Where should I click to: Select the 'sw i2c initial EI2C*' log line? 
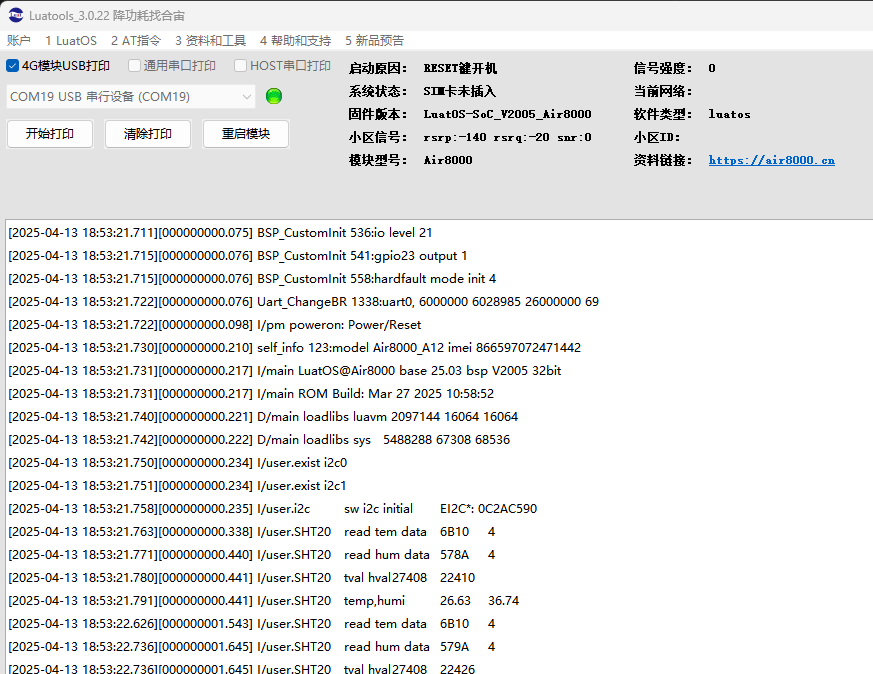[x=273, y=509]
